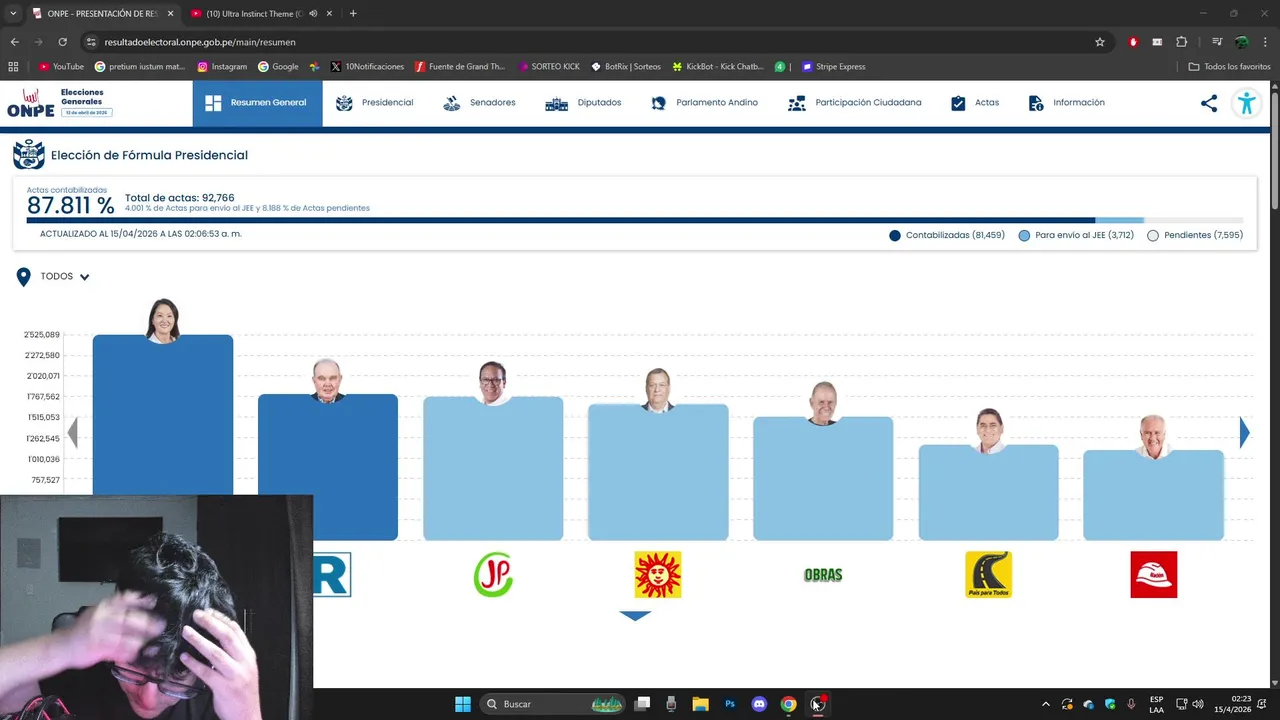
Task: Click the taskbar Buscar search box
Action: click(x=554, y=704)
